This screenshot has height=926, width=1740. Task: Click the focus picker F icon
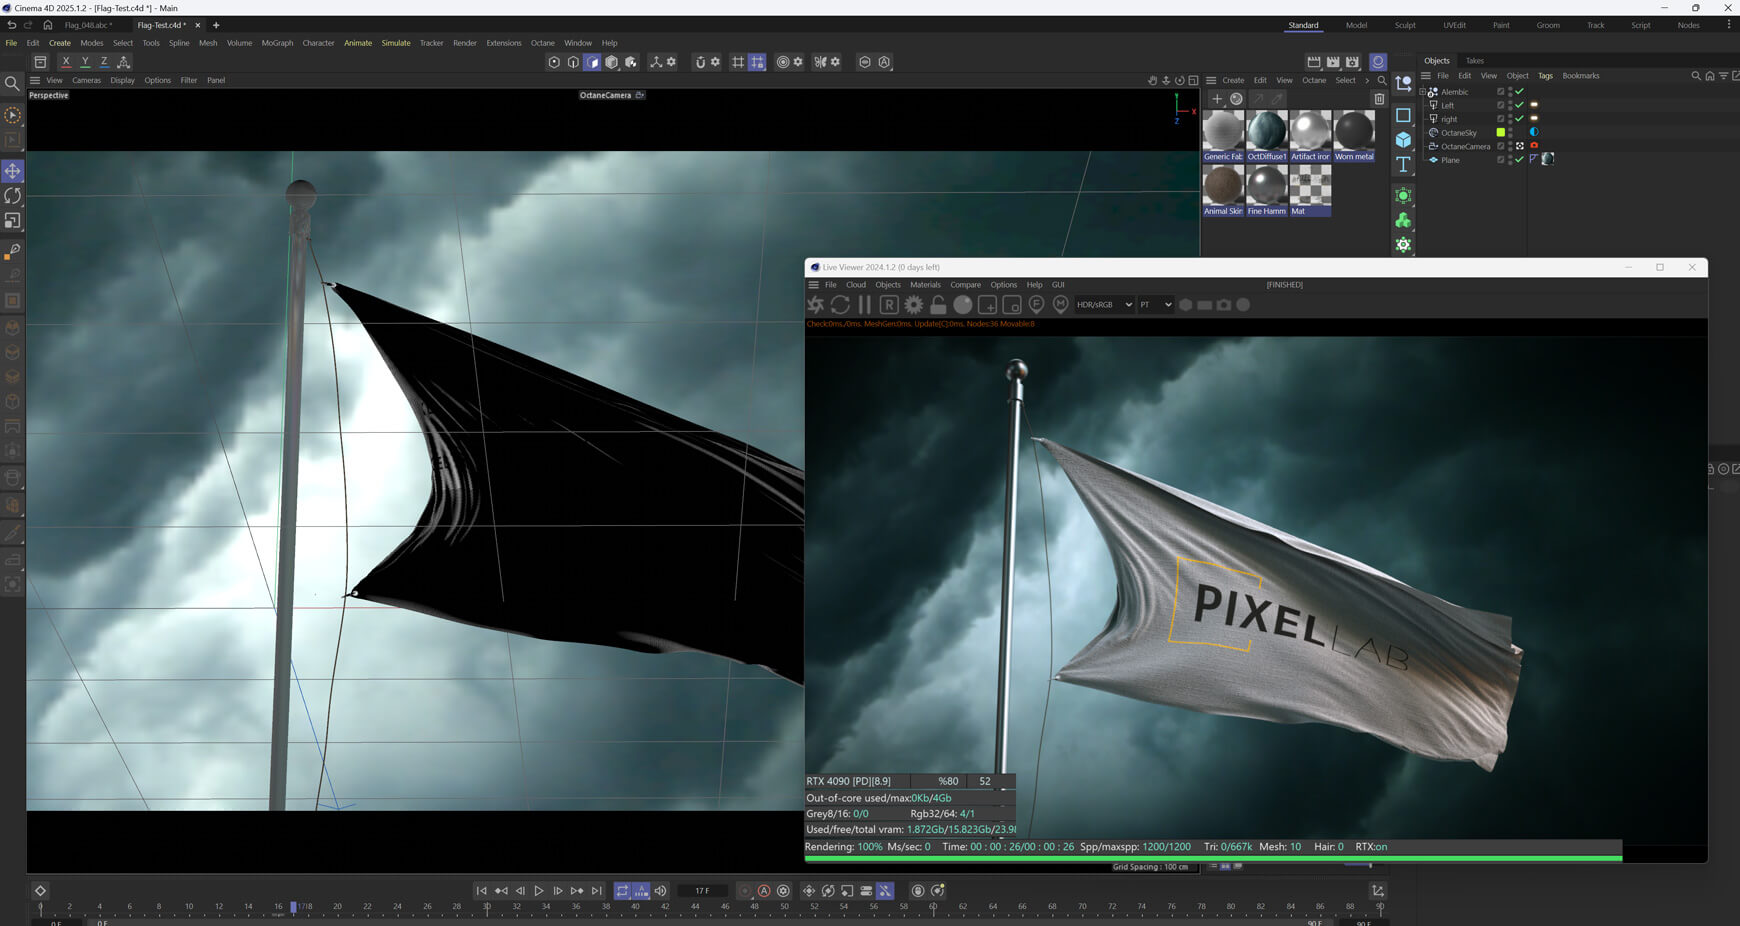click(x=1036, y=304)
